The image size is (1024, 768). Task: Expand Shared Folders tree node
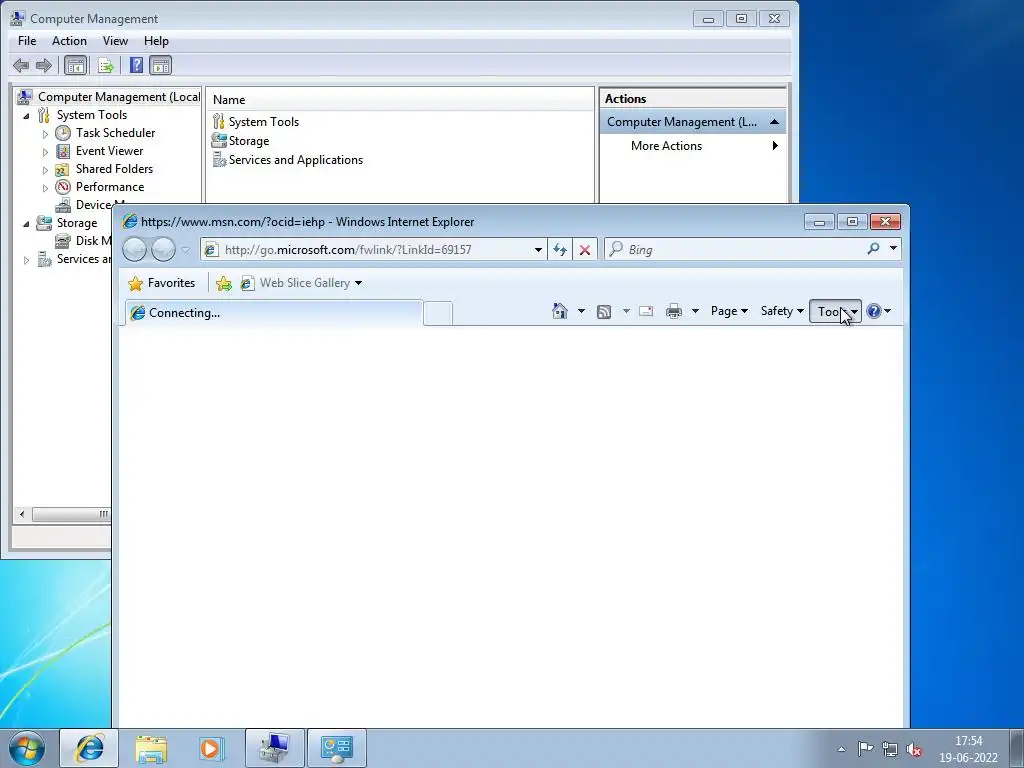point(45,170)
